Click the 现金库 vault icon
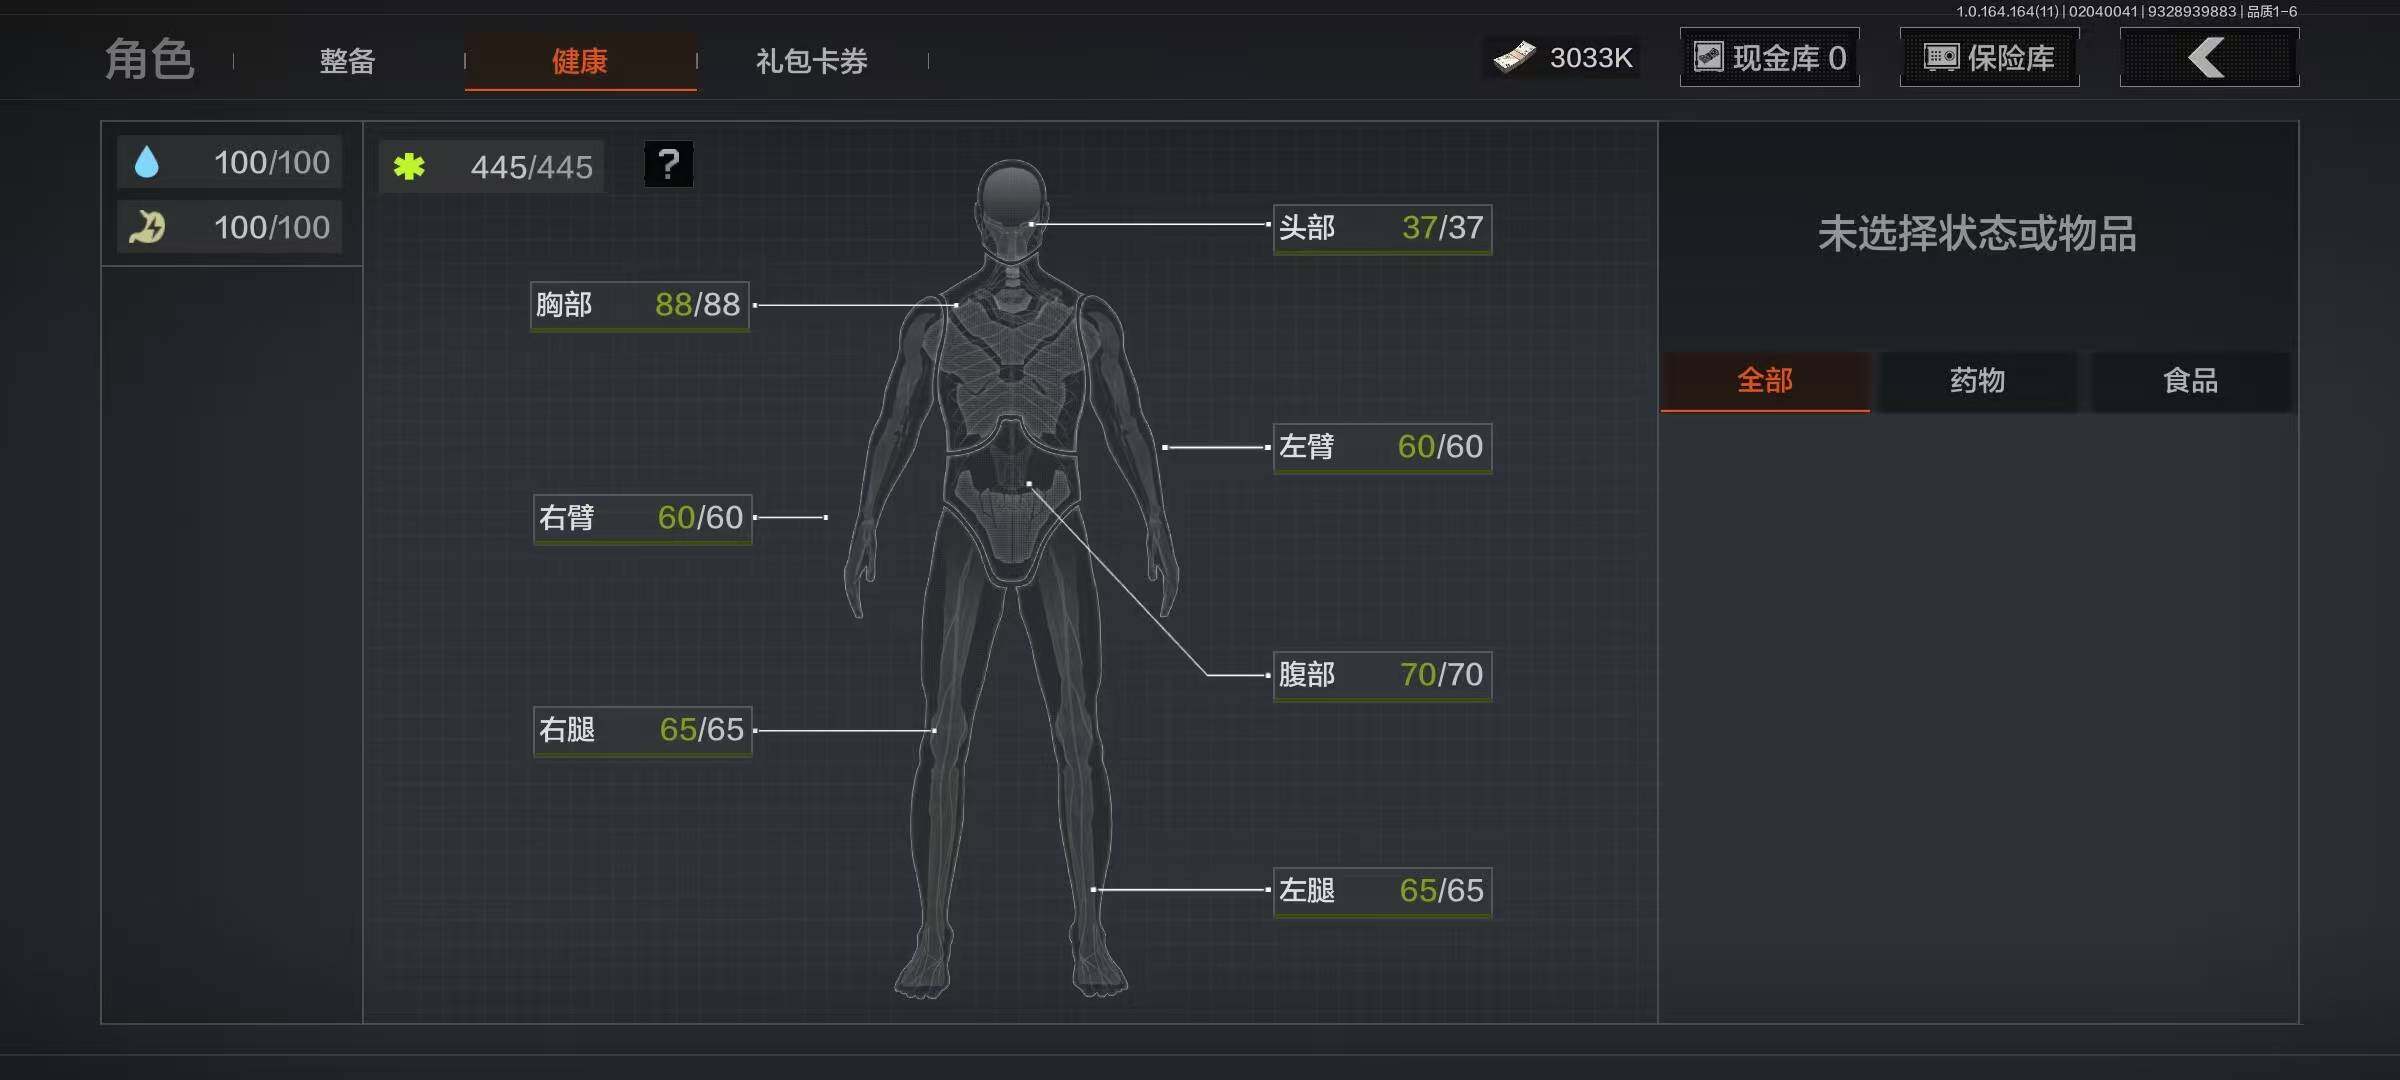2400x1080 pixels. (1709, 57)
